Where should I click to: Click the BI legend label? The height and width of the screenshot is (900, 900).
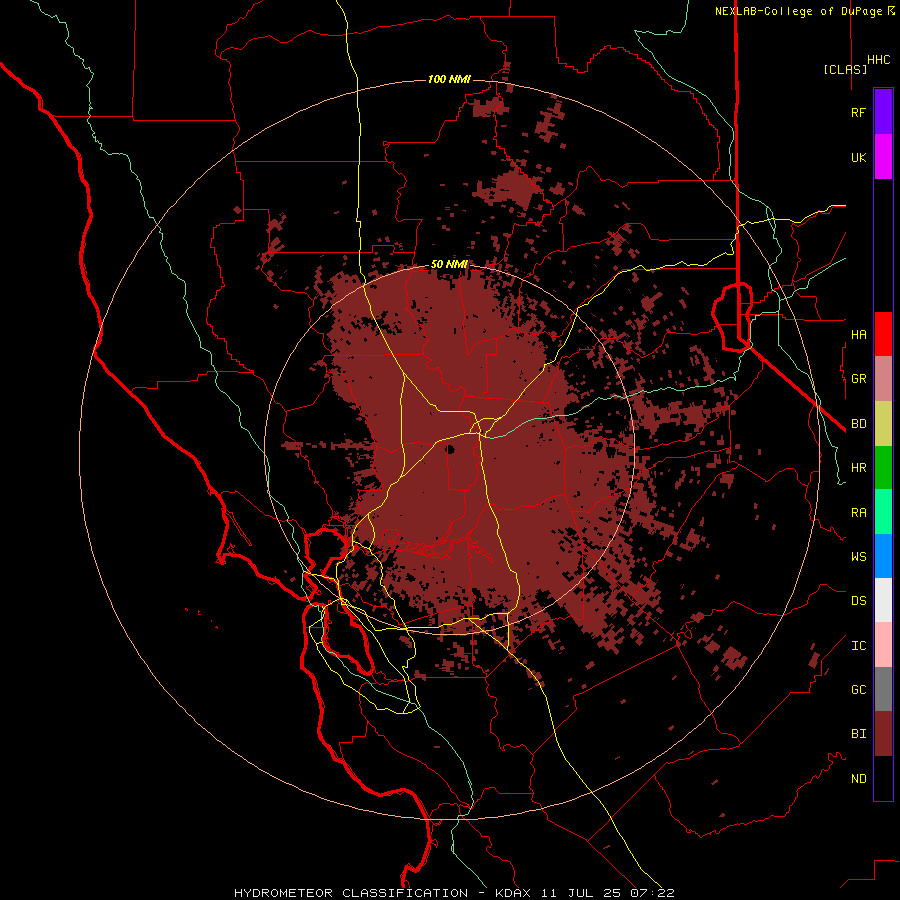[x=858, y=734]
